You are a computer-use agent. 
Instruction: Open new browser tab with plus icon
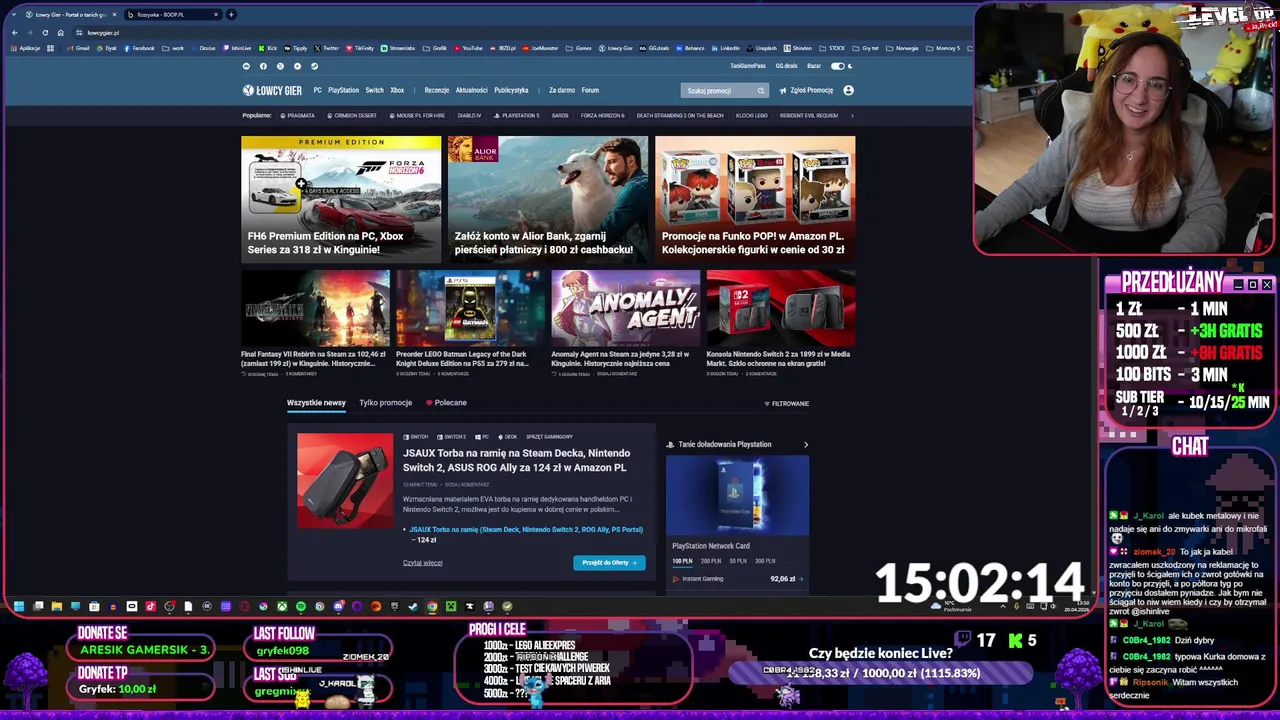pos(231,14)
